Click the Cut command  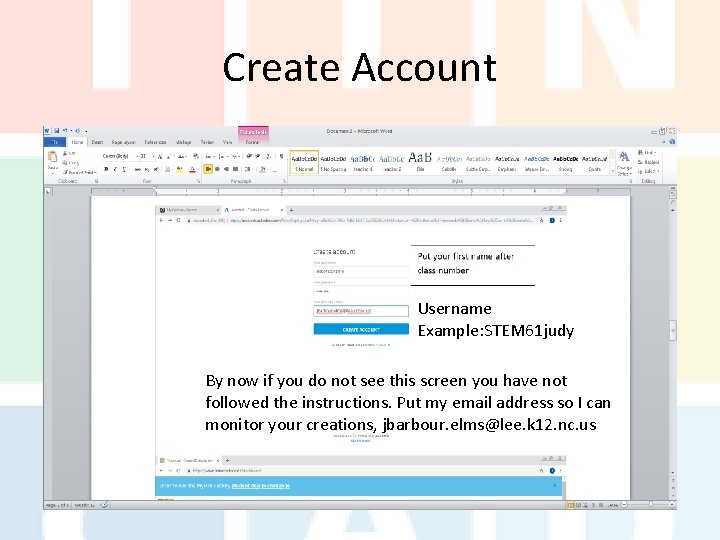(x=69, y=153)
